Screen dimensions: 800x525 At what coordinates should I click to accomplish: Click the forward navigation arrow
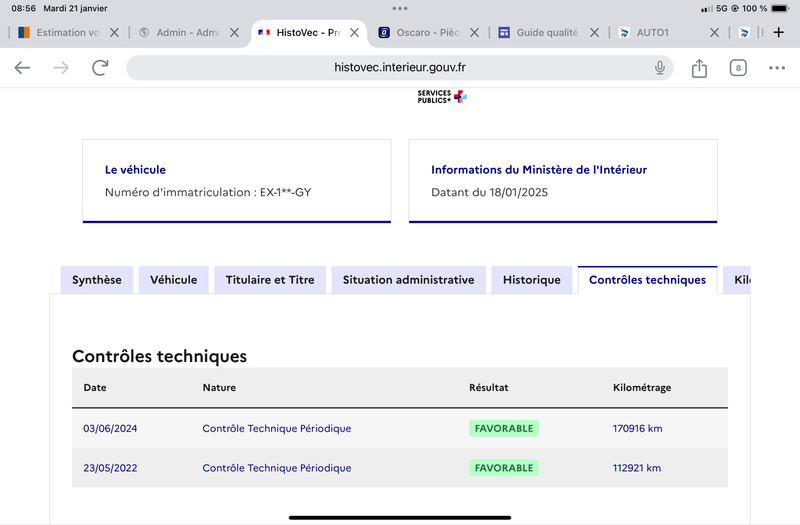61,67
